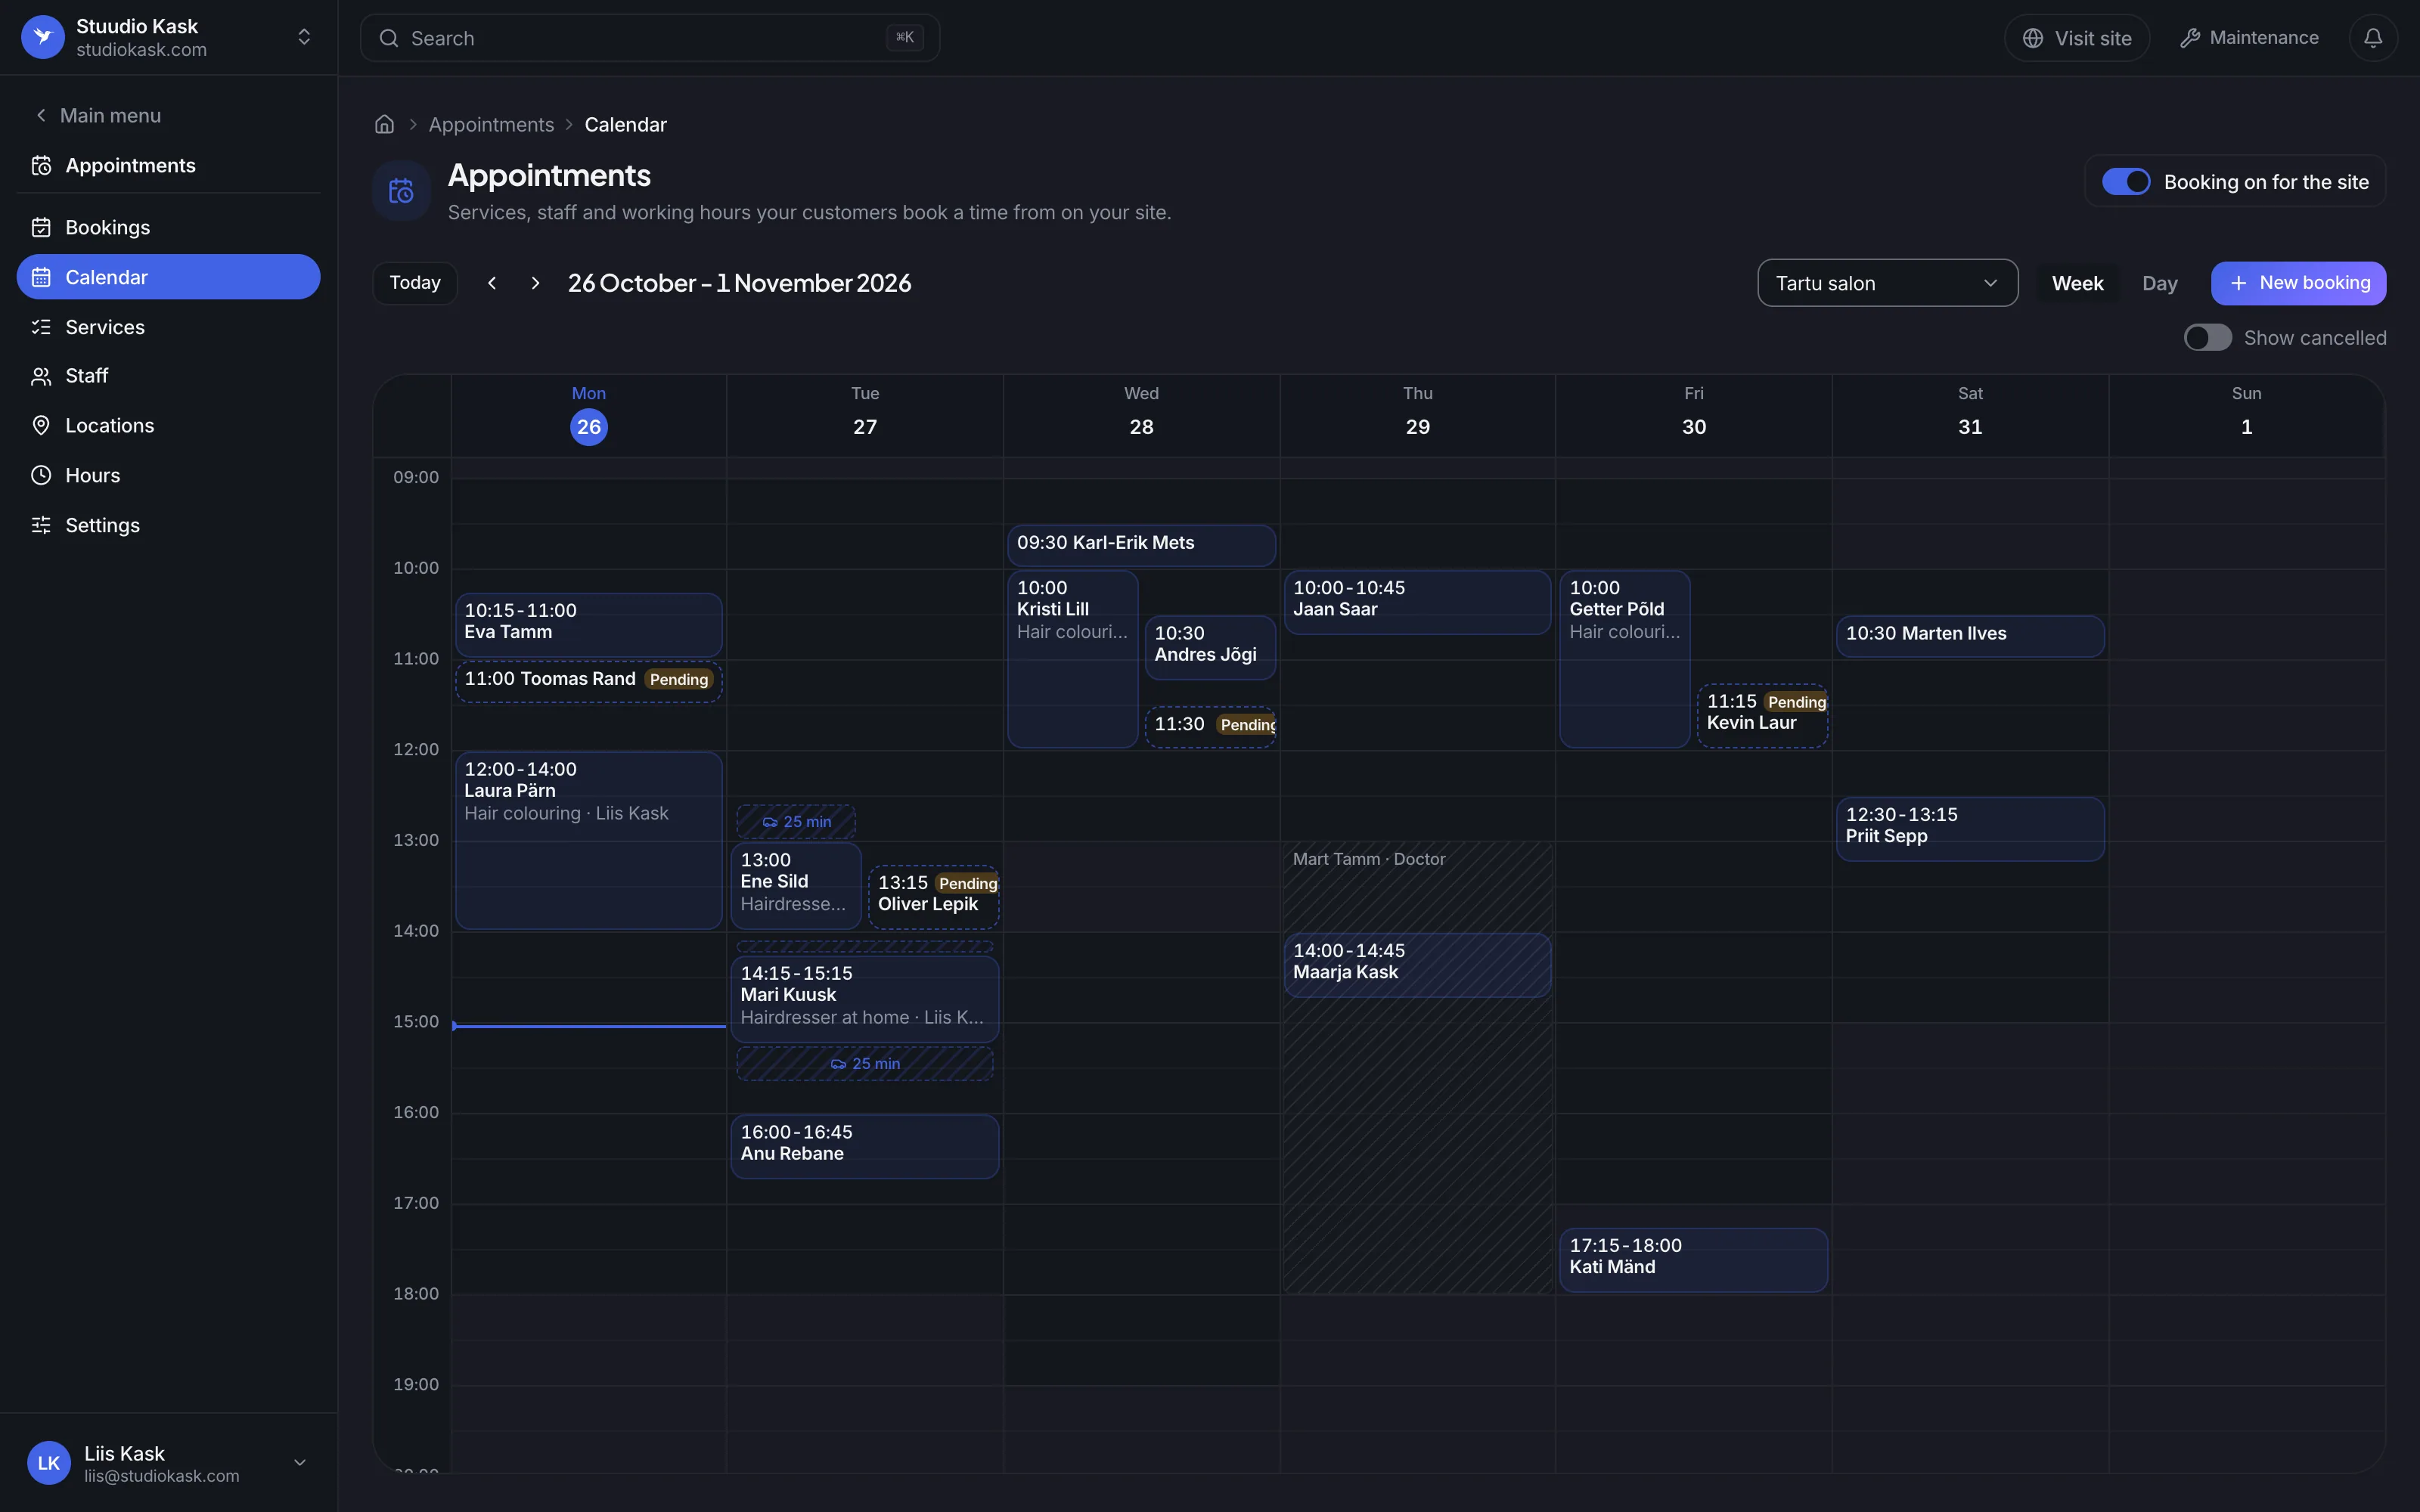Switch to Day view
Viewport: 2420px width, 1512px height.
point(2160,283)
